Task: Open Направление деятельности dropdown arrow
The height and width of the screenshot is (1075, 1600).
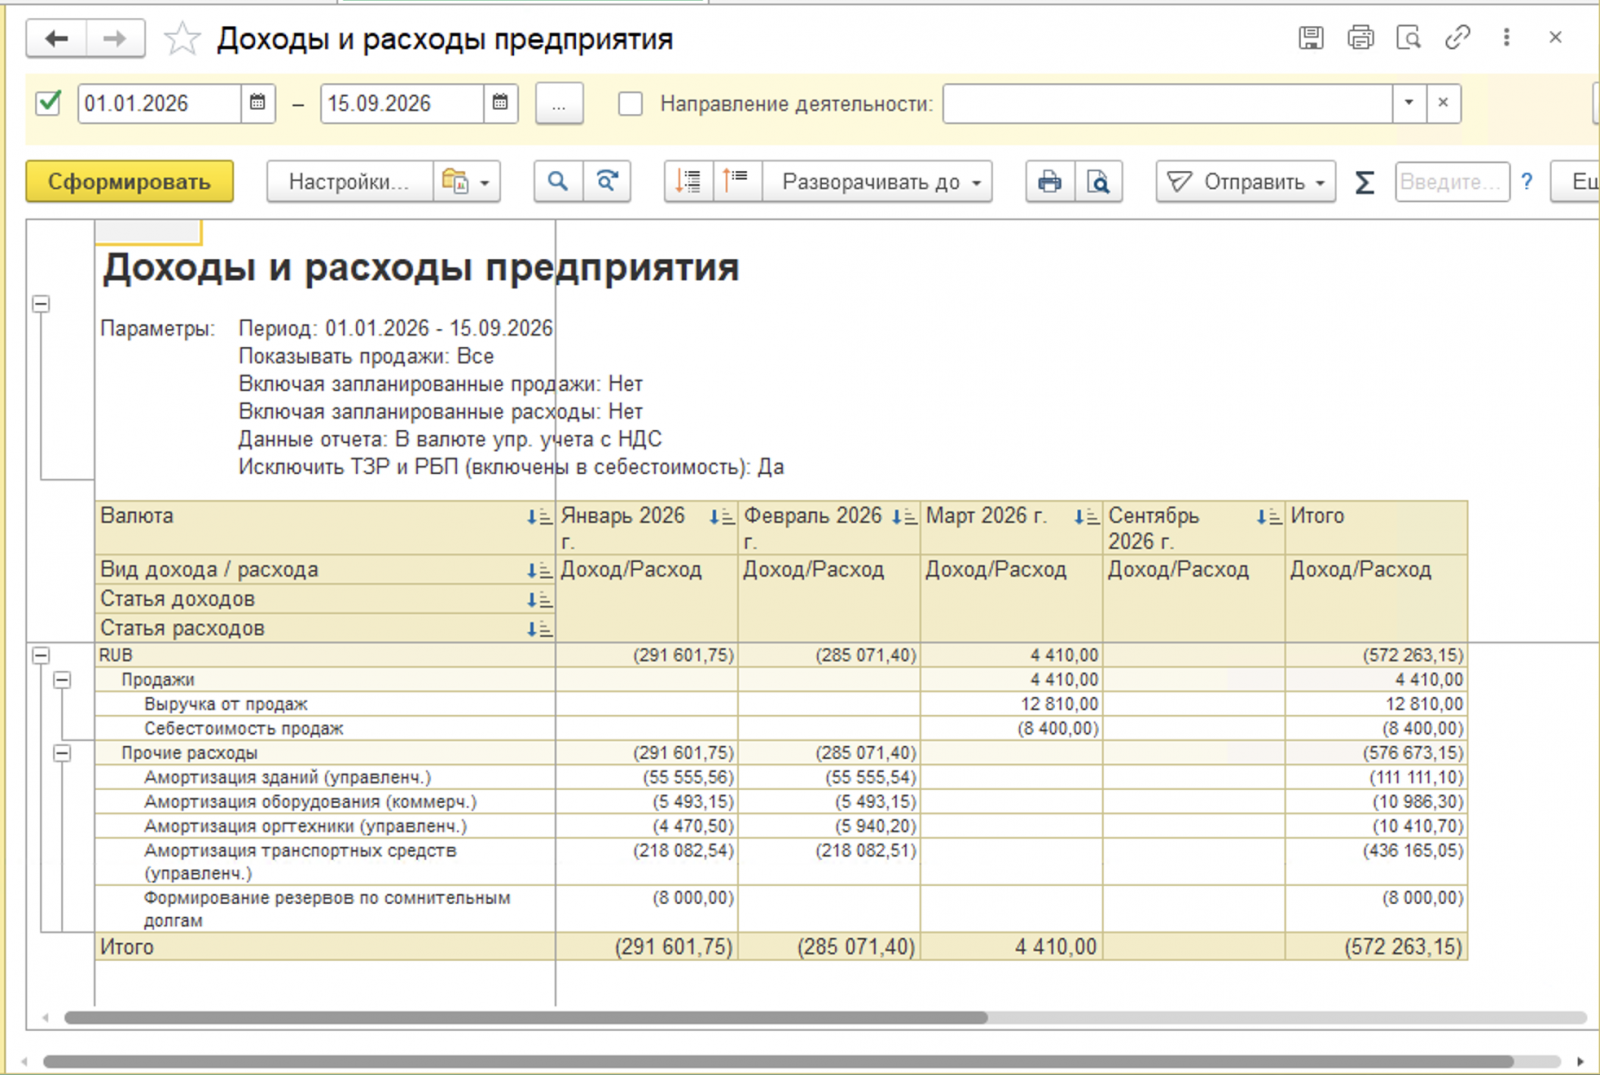Action: (x=1409, y=103)
